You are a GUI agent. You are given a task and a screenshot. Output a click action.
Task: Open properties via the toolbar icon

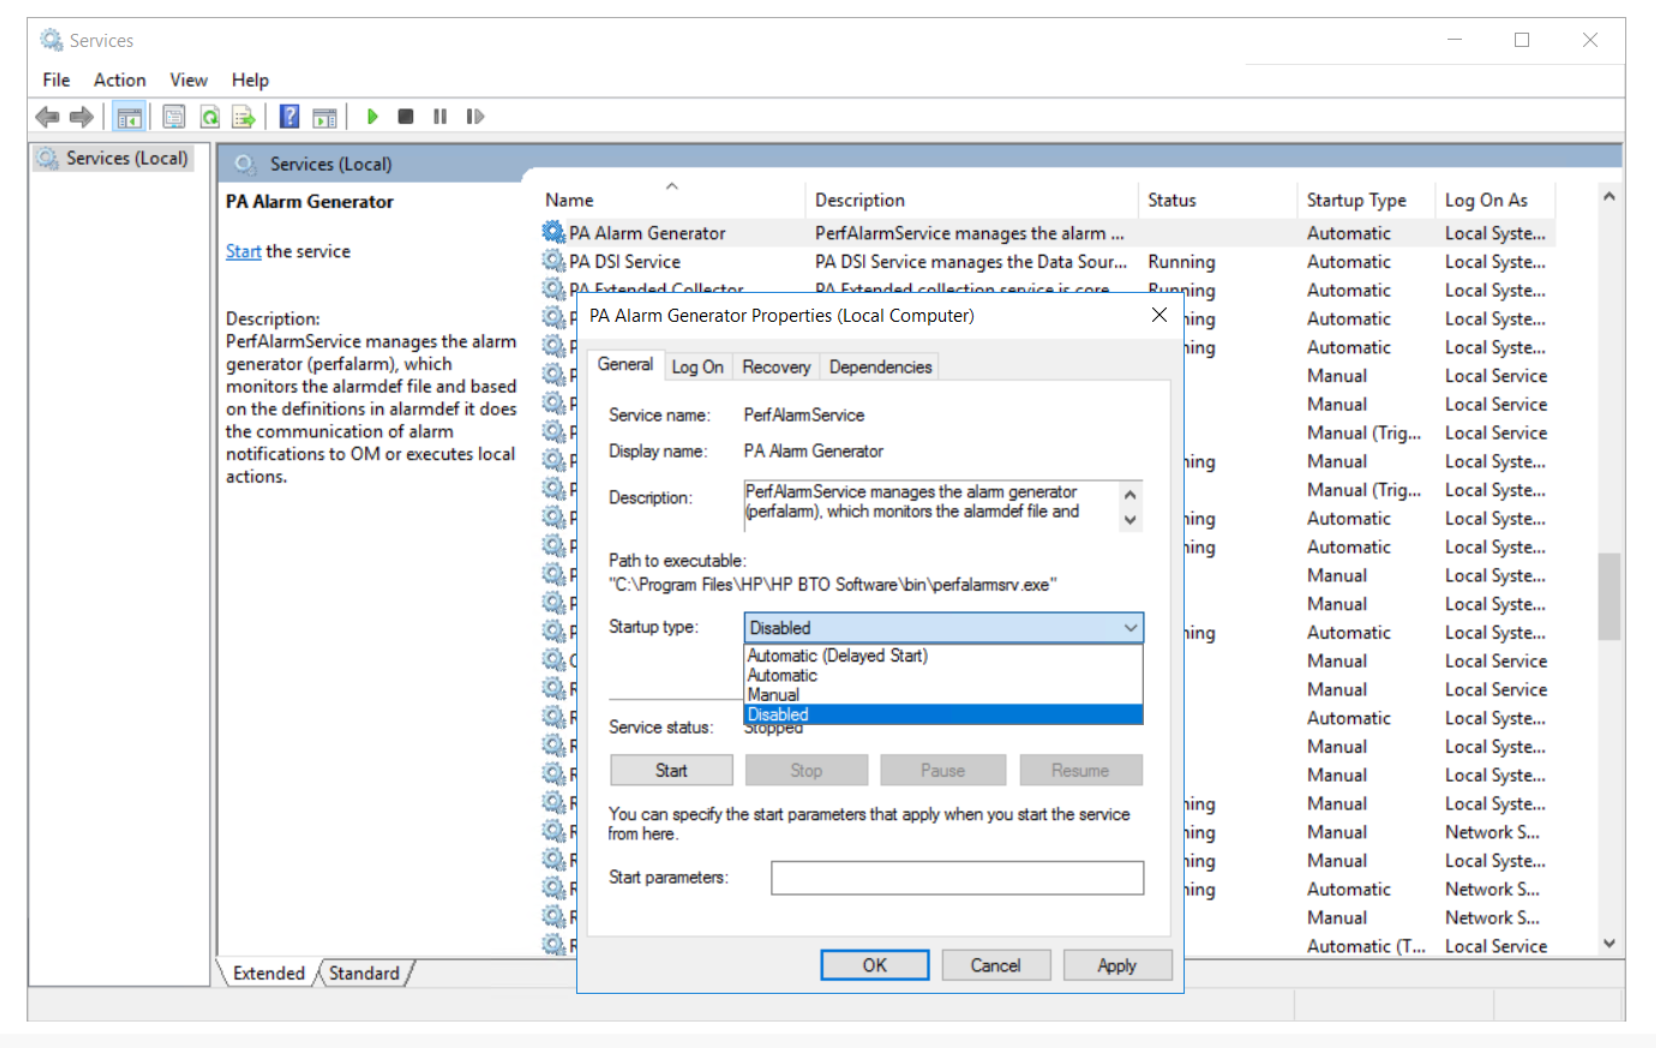174,116
